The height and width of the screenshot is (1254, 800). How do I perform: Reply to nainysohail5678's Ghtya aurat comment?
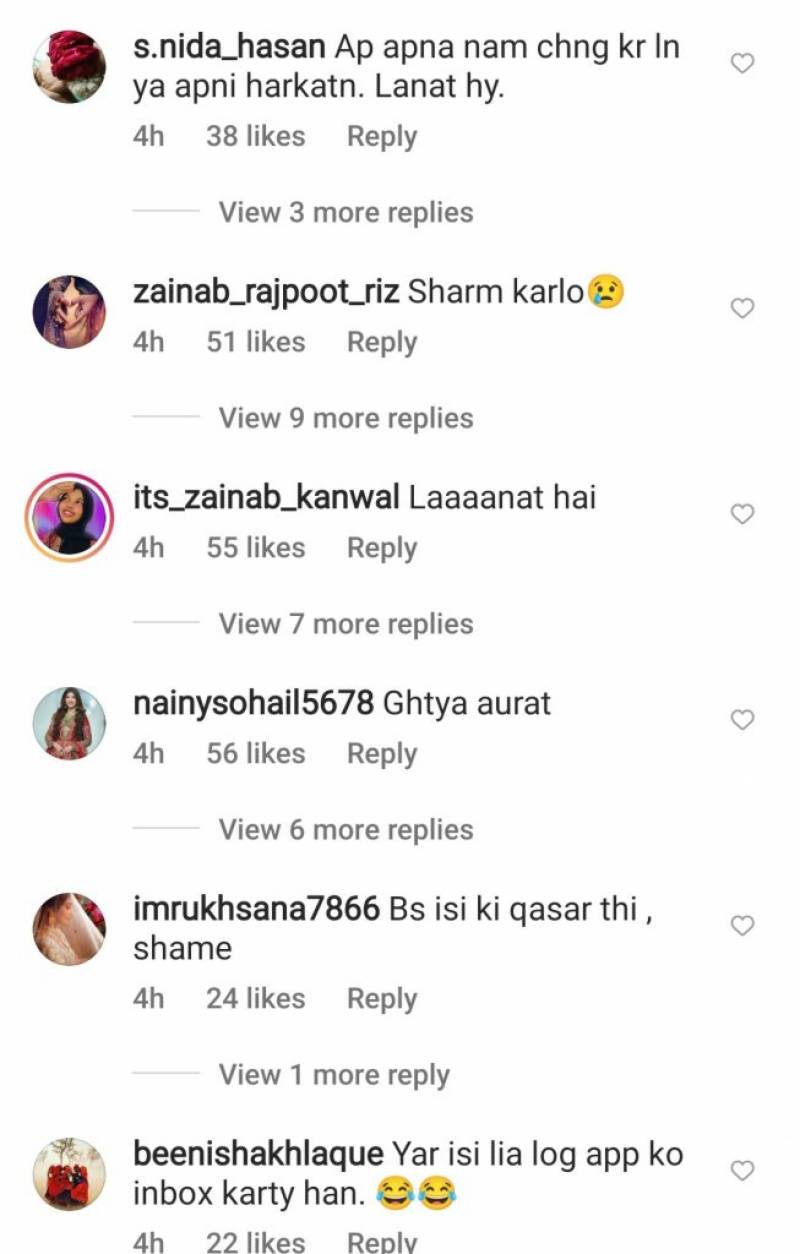[382, 754]
